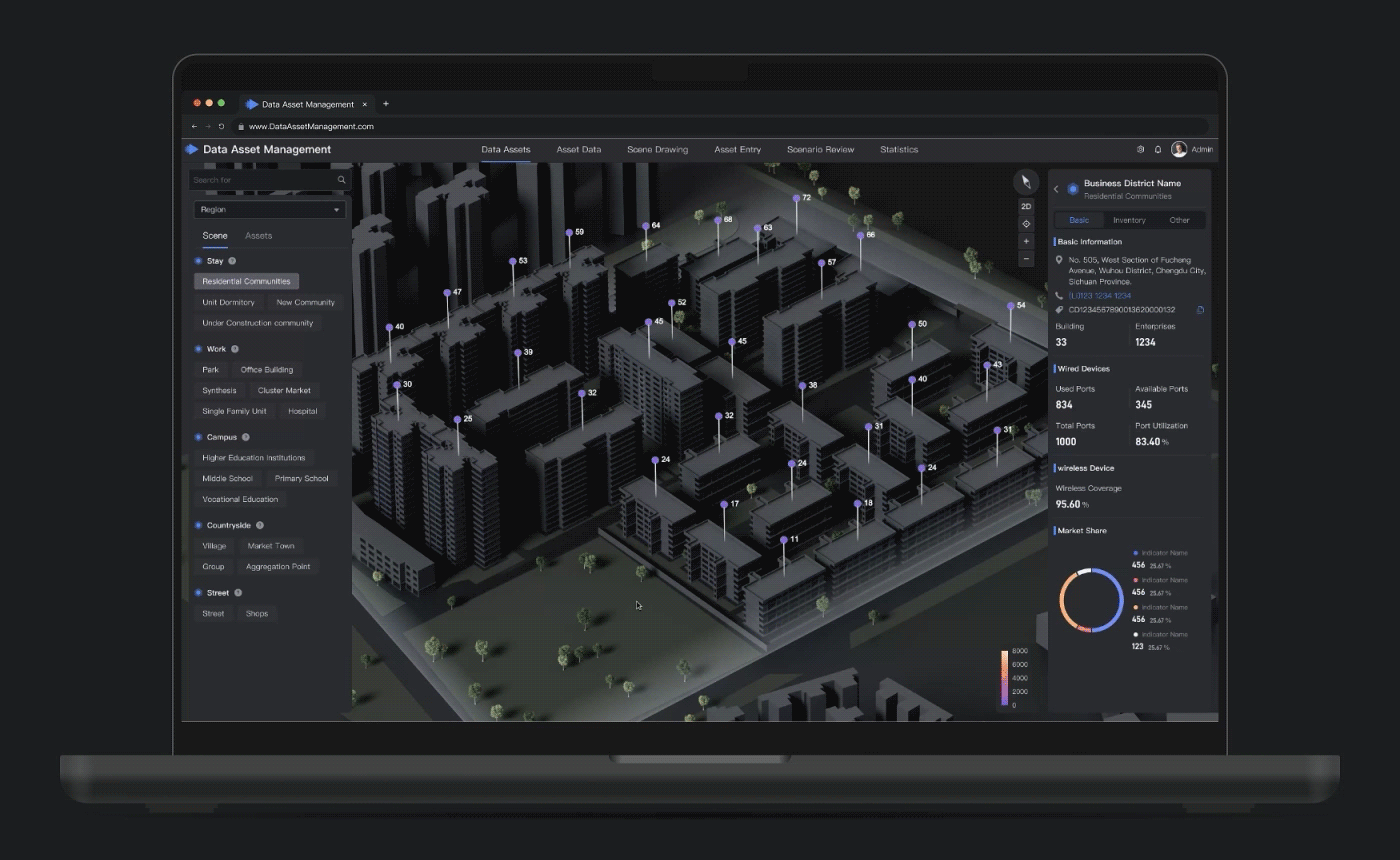This screenshot has height=860, width=1400.
Task: Click the map pin labeled 54
Action: coord(1010,306)
